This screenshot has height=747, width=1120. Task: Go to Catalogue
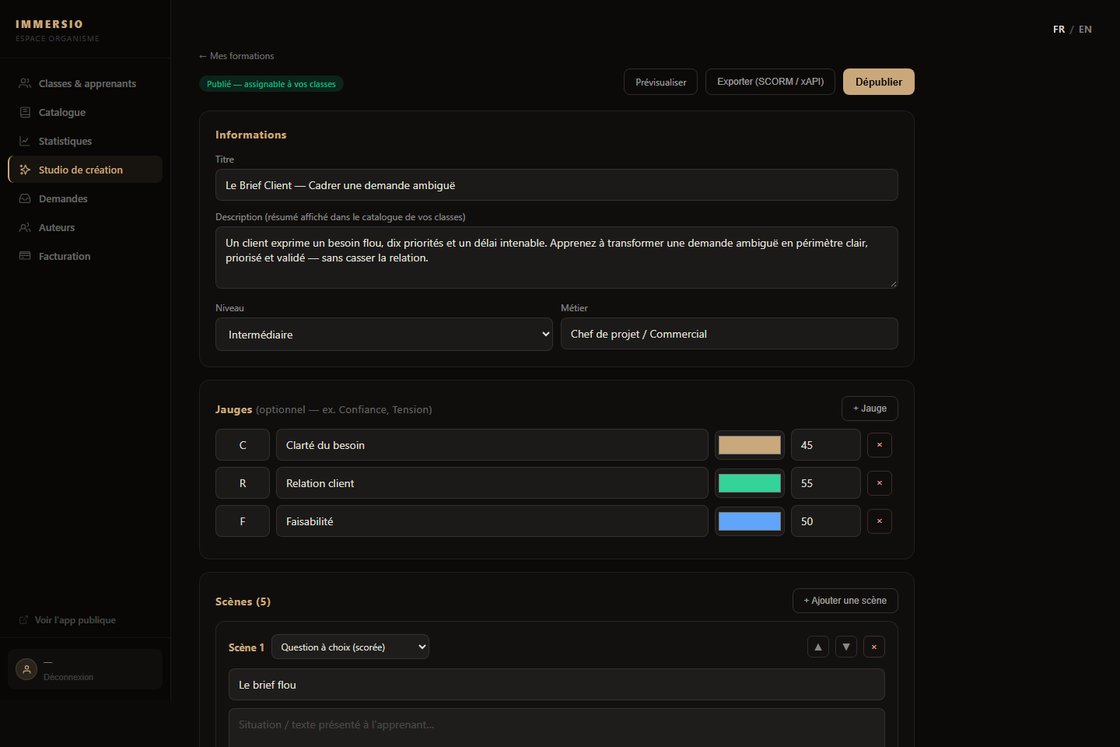pos(85,112)
